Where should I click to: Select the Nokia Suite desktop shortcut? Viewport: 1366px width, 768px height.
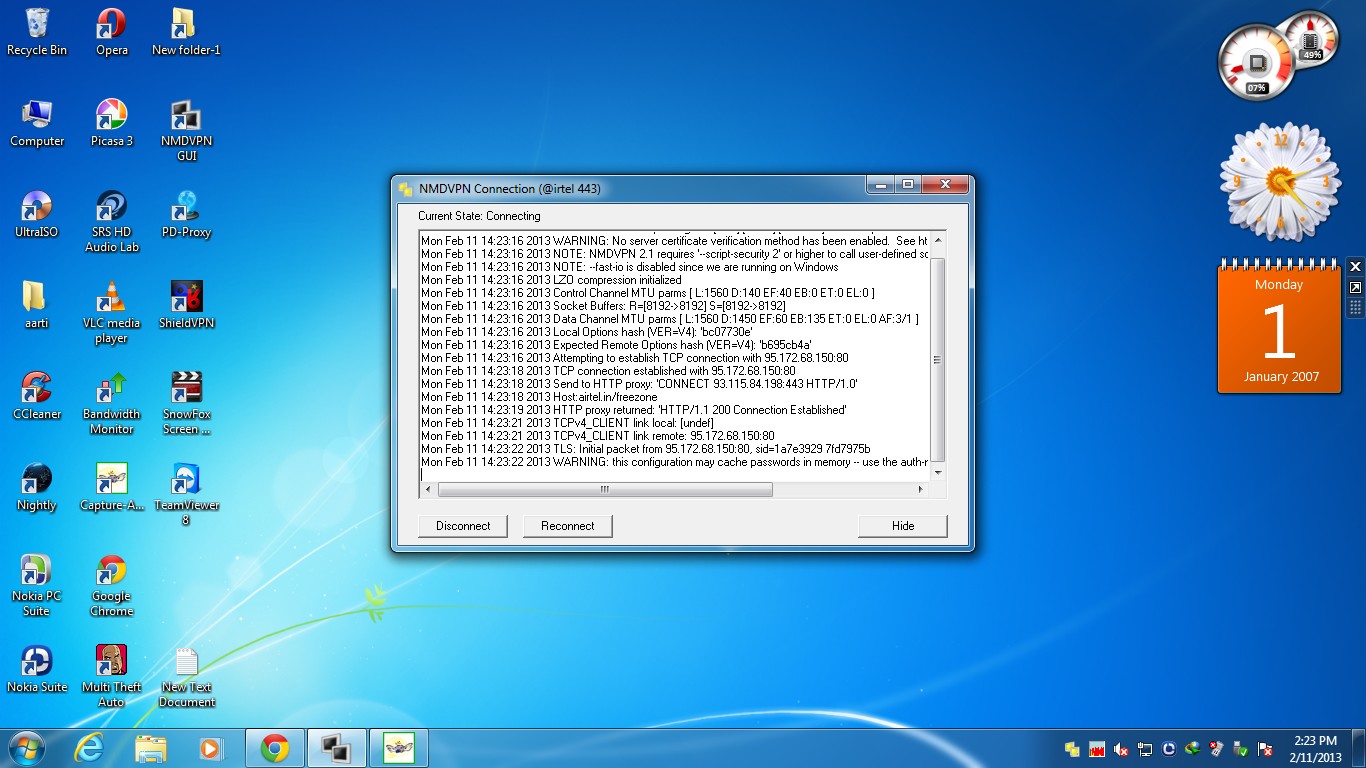[37, 669]
